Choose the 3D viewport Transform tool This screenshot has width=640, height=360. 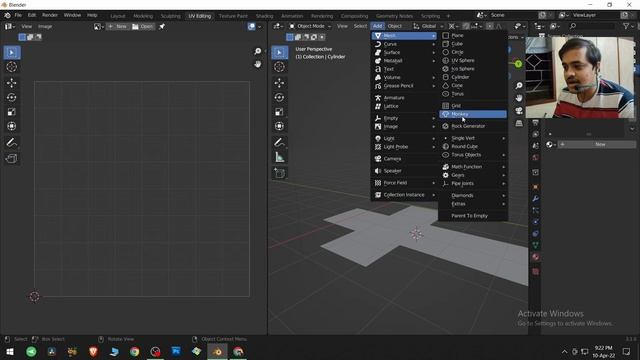point(280,126)
